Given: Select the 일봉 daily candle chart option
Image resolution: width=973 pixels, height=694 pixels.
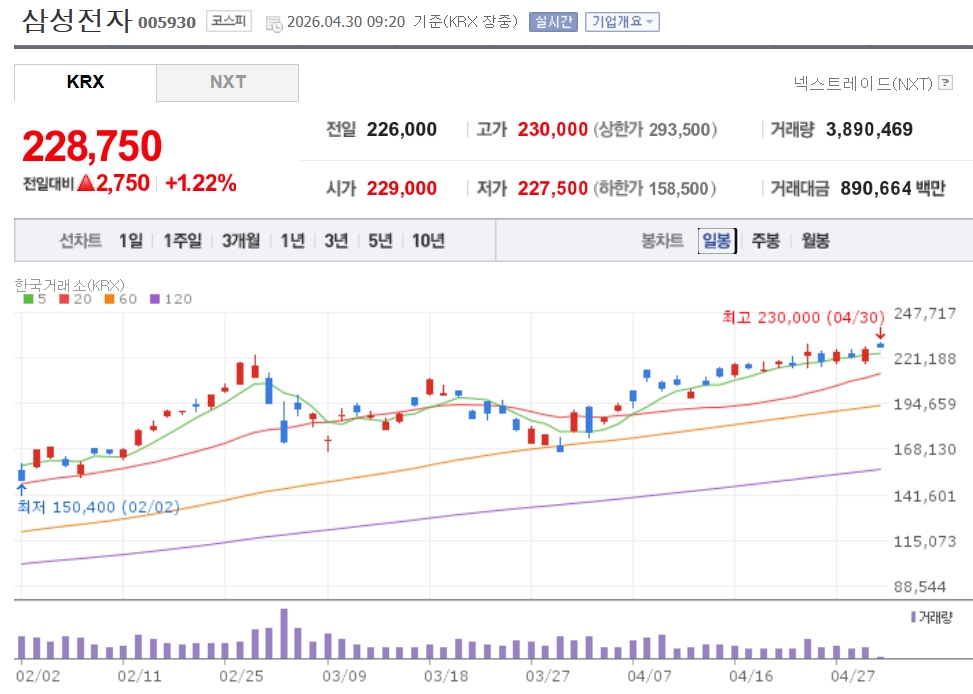Looking at the screenshot, I should click(x=716, y=241).
